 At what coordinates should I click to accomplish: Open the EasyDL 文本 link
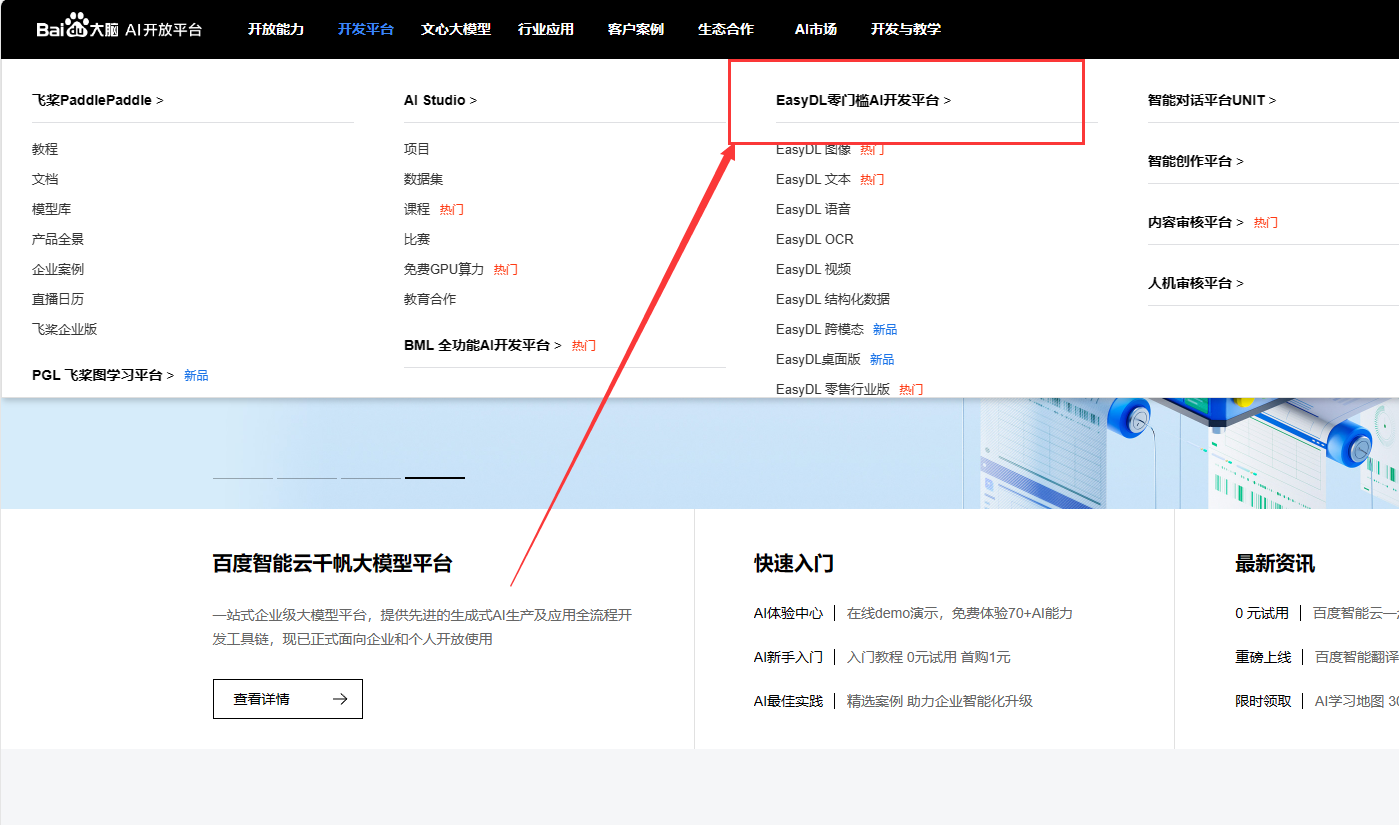813,179
